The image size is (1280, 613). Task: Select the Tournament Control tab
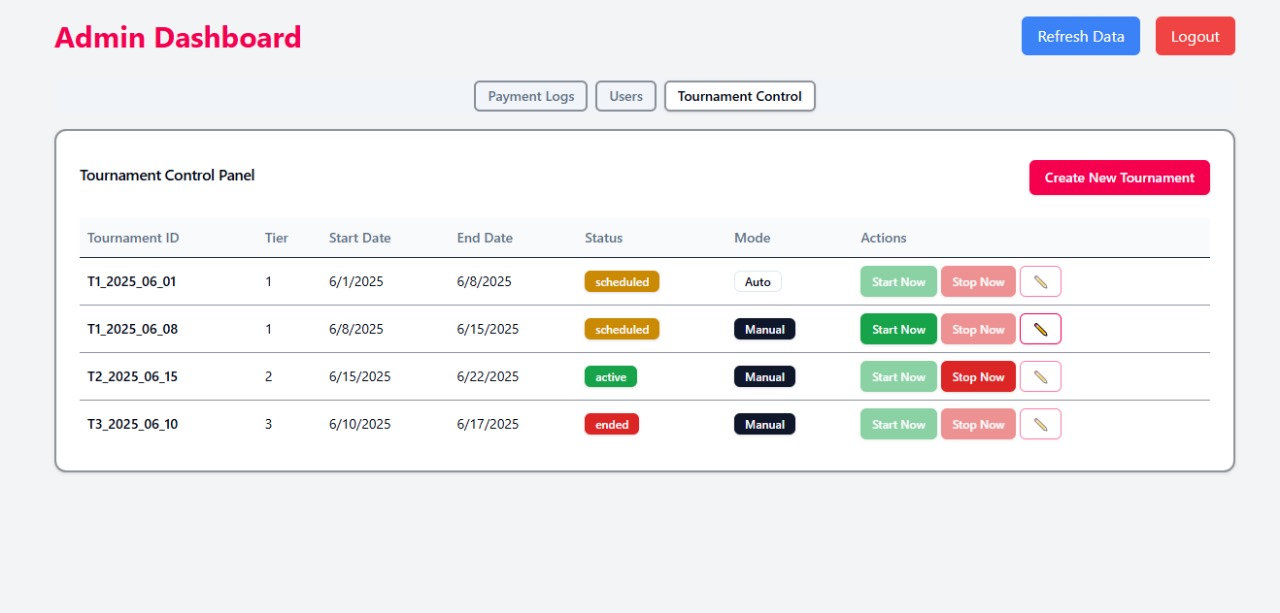[x=740, y=96]
